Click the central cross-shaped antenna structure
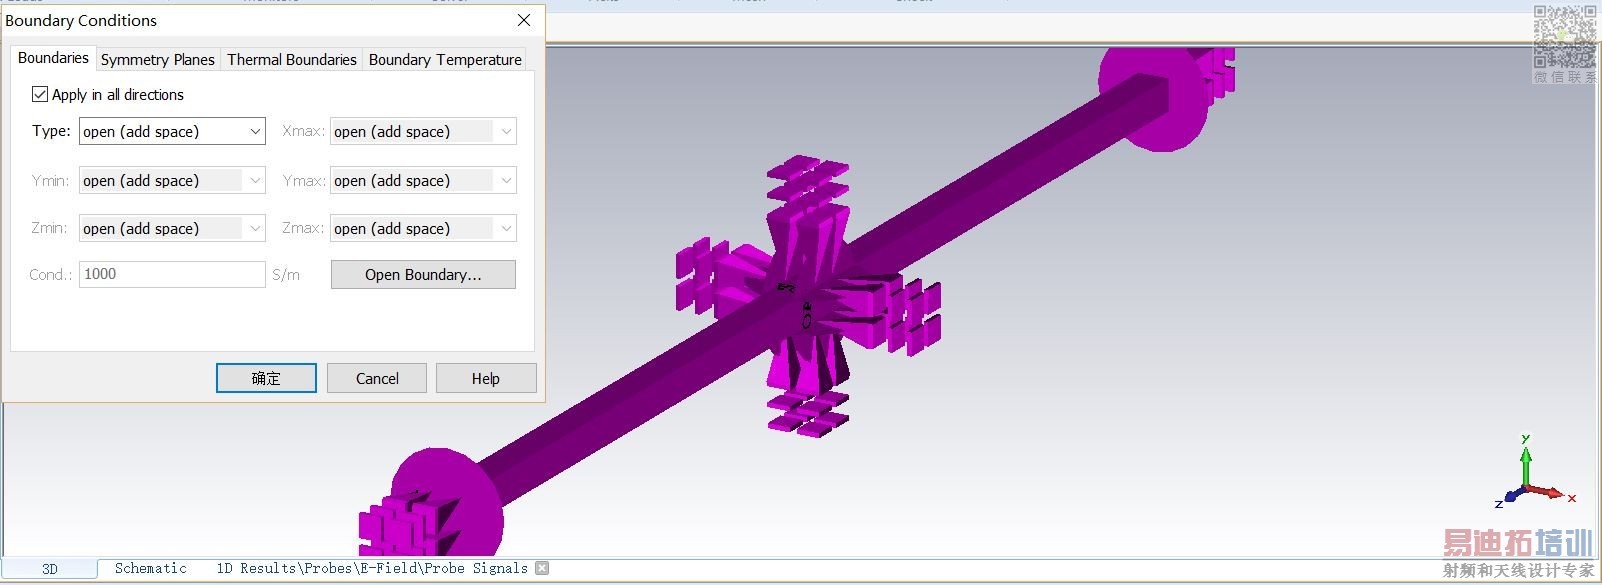Viewport: 1602px width, 585px height. [x=808, y=297]
